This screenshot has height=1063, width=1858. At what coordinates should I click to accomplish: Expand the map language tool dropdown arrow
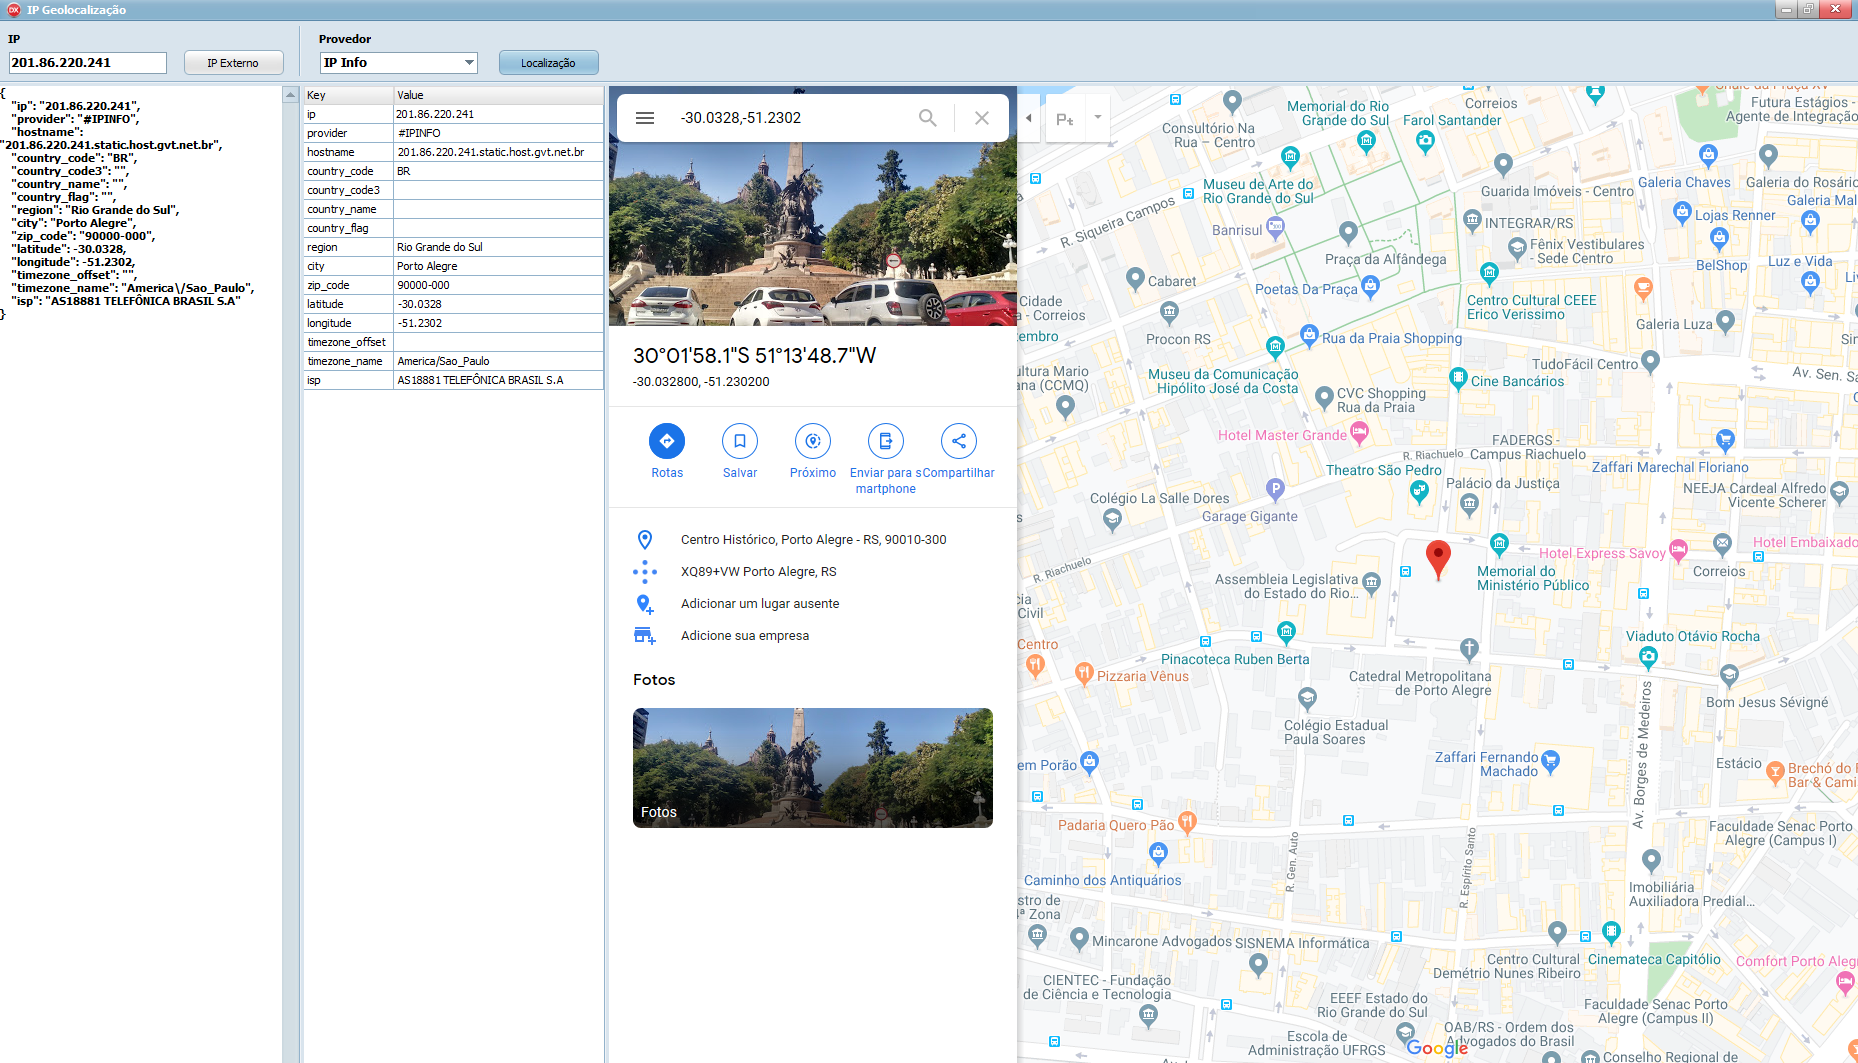click(x=1097, y=118)
